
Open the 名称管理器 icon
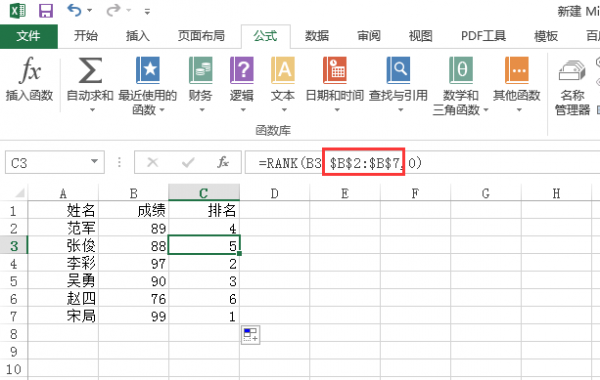[572, 70]
